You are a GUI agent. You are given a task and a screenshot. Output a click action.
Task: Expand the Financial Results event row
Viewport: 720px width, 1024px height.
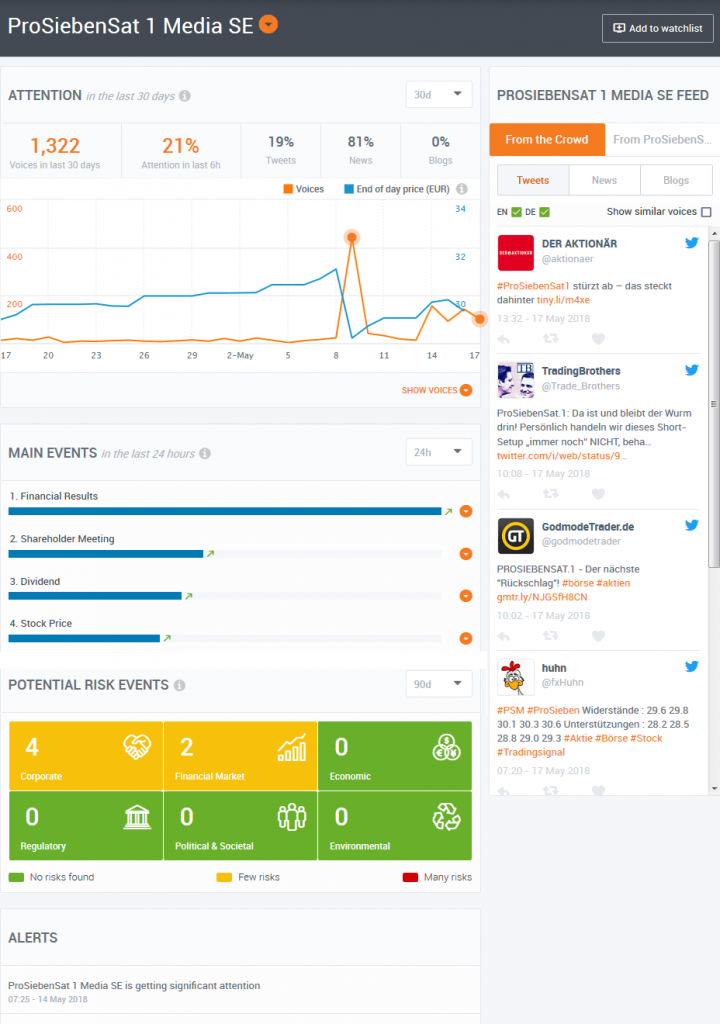tap(465, 511)
